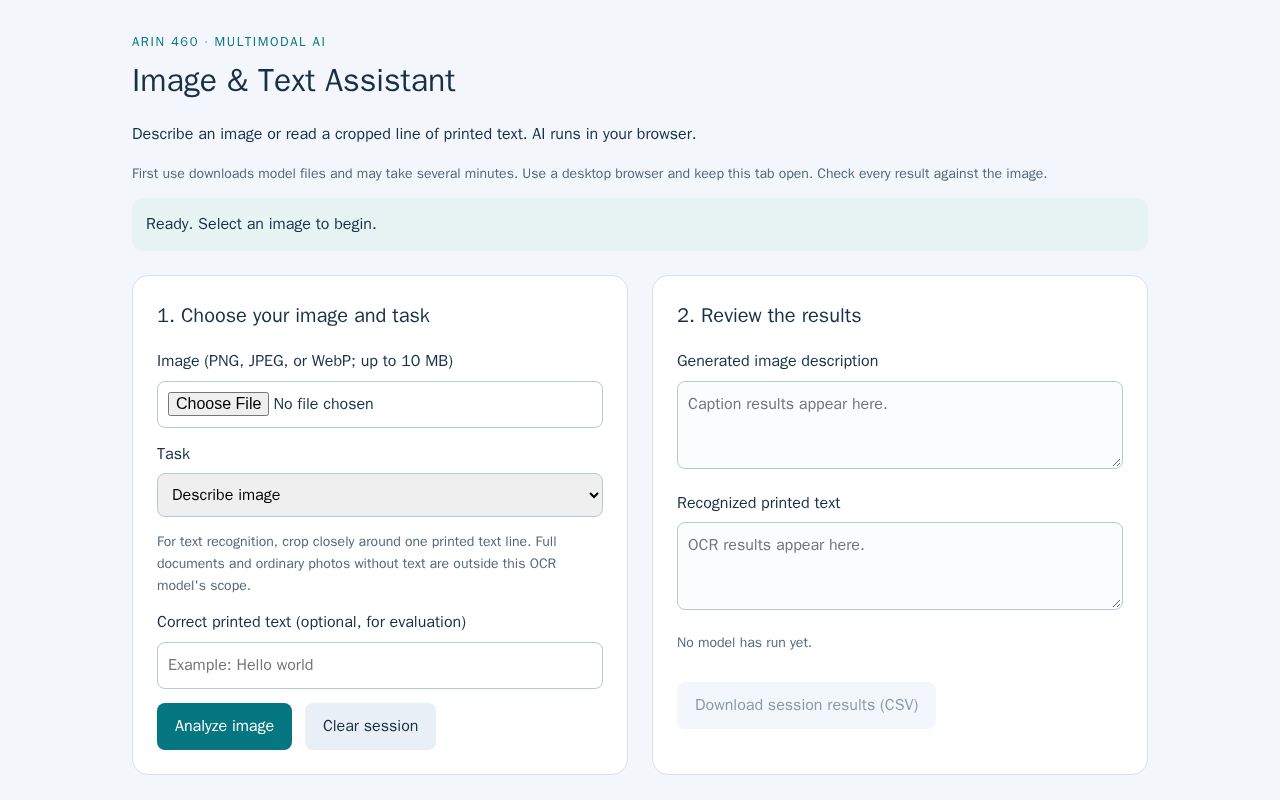The image size is (1280, 800).
Task: Click the 'No model has run yet.' text
Action: (x=744, y=643)
